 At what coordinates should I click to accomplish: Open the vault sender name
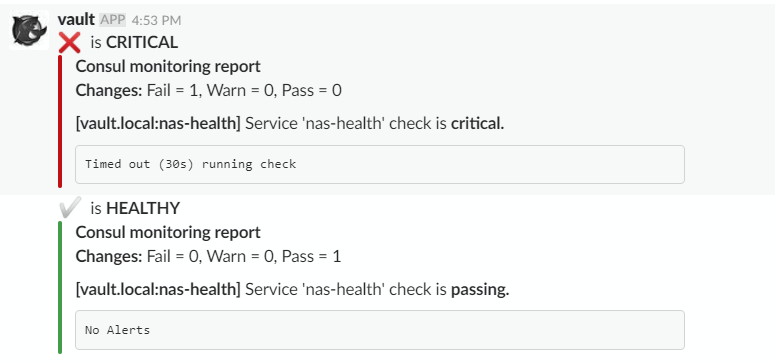pos(76,19)
